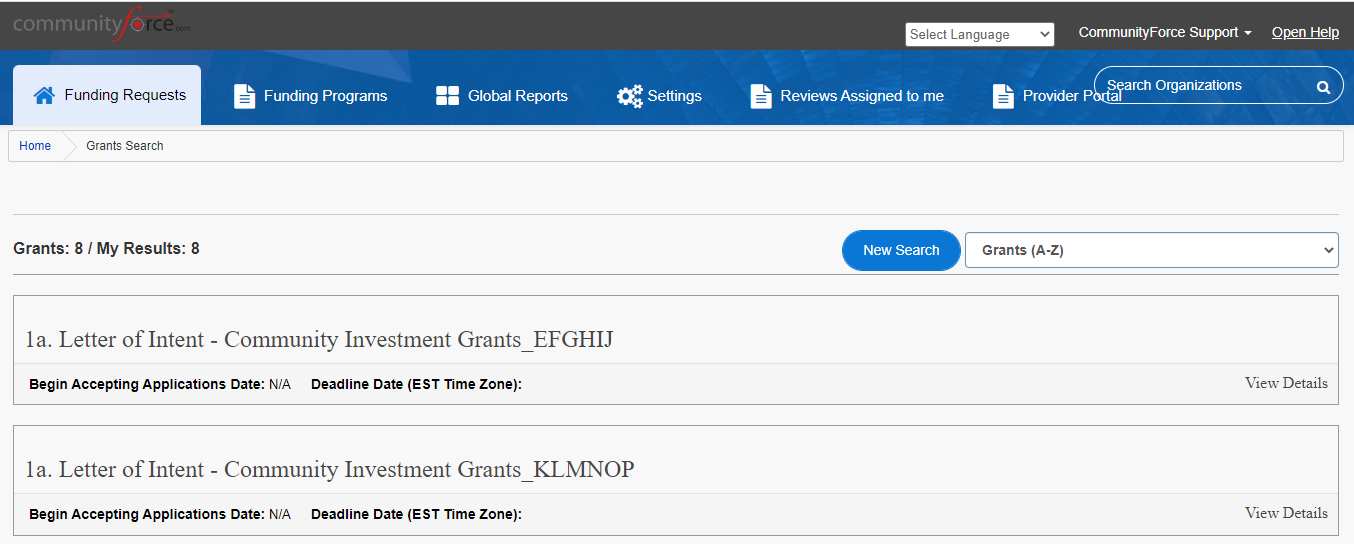Click the document icon beside Provider Portal

(1003, 96)
